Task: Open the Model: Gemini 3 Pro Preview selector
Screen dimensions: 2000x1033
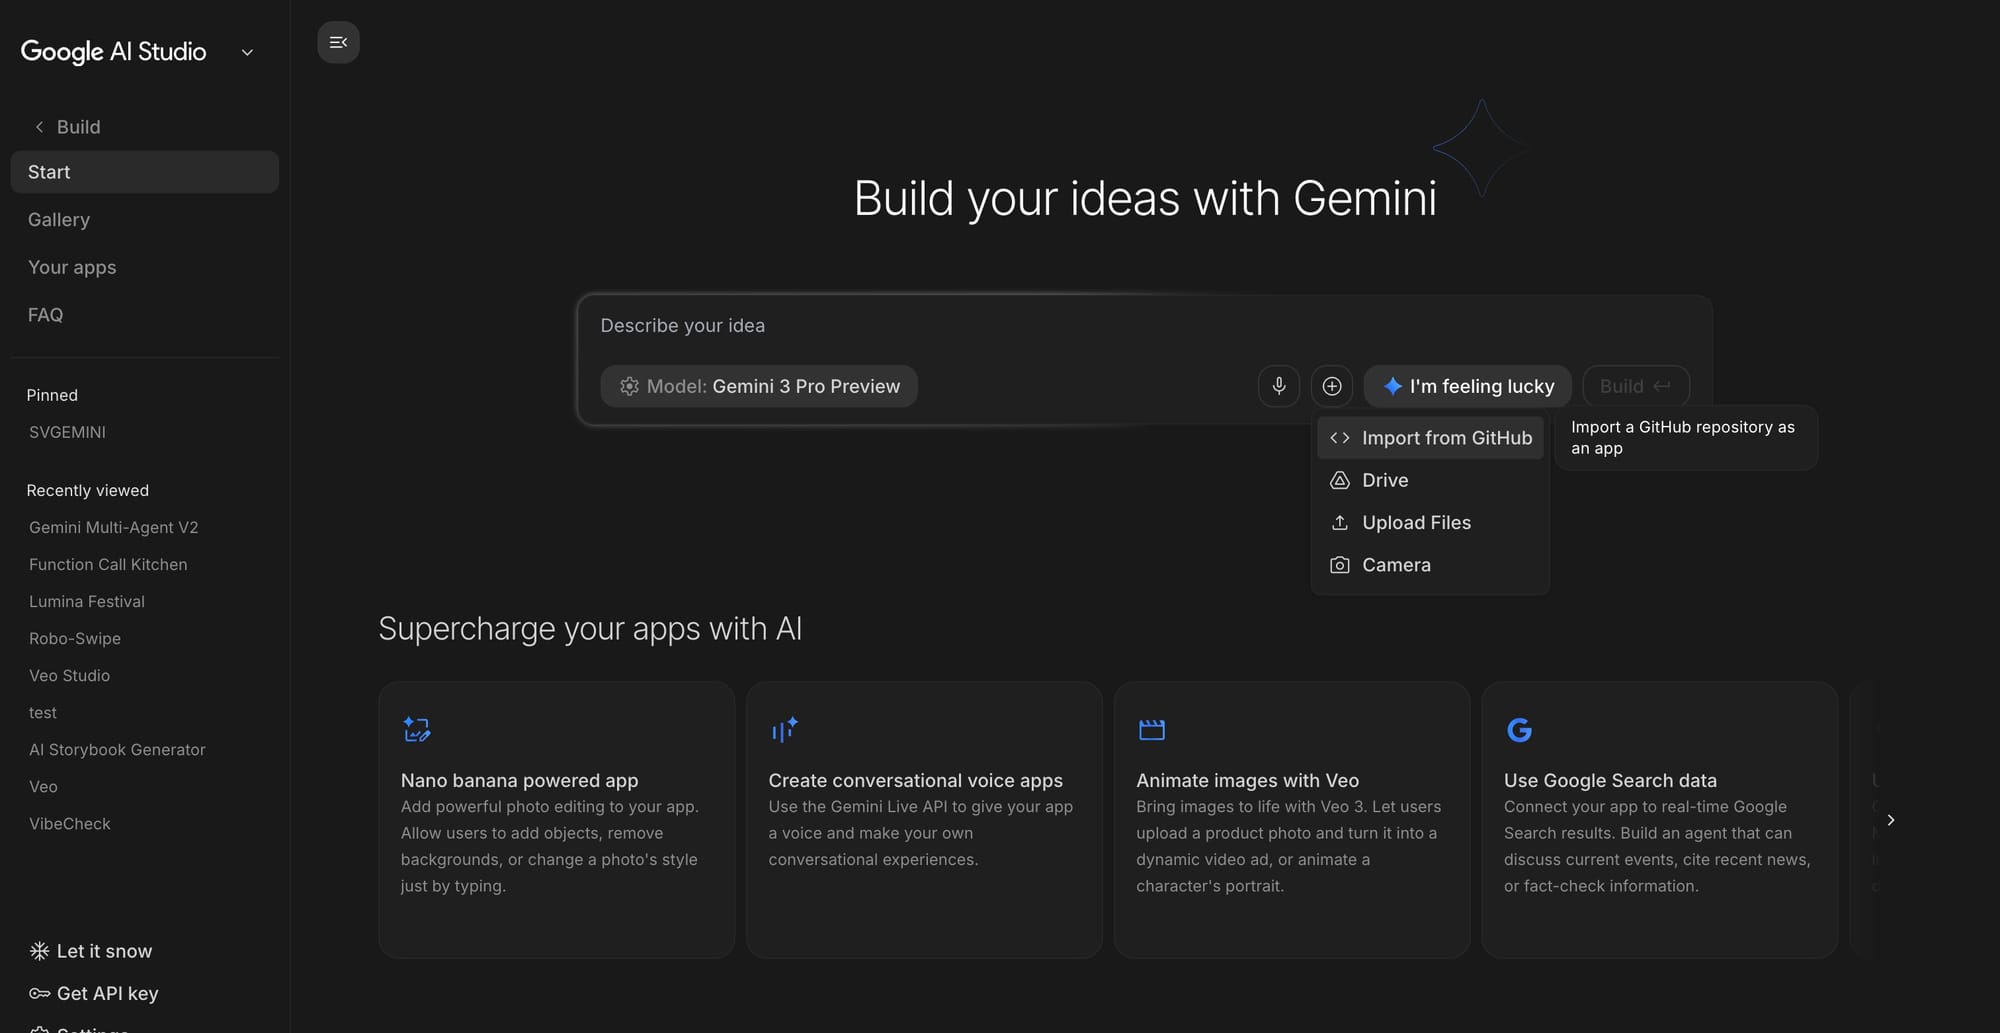Action: [x=758, y=386]
